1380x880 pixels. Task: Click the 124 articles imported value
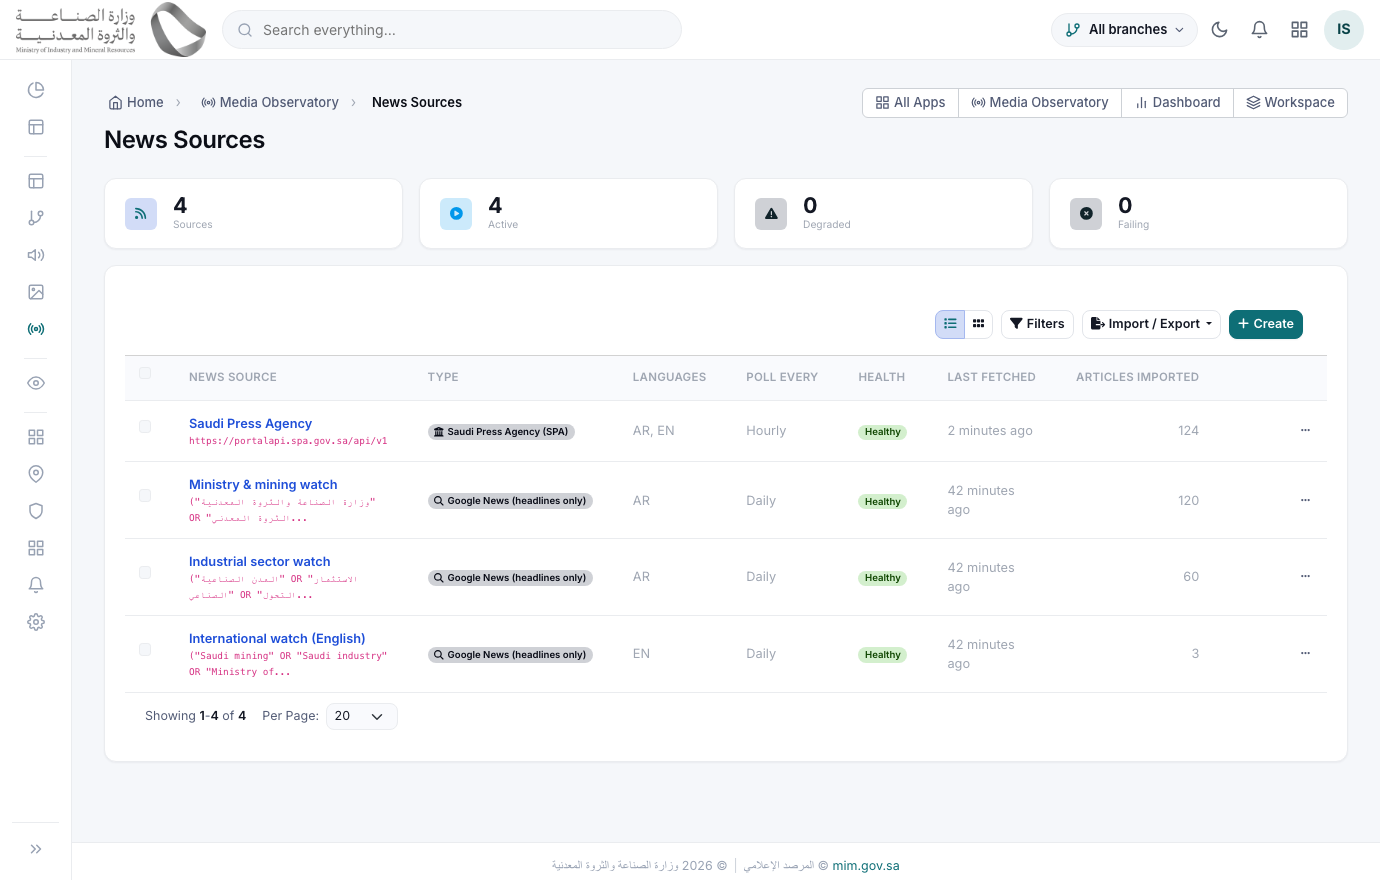tap(1188, 431)
